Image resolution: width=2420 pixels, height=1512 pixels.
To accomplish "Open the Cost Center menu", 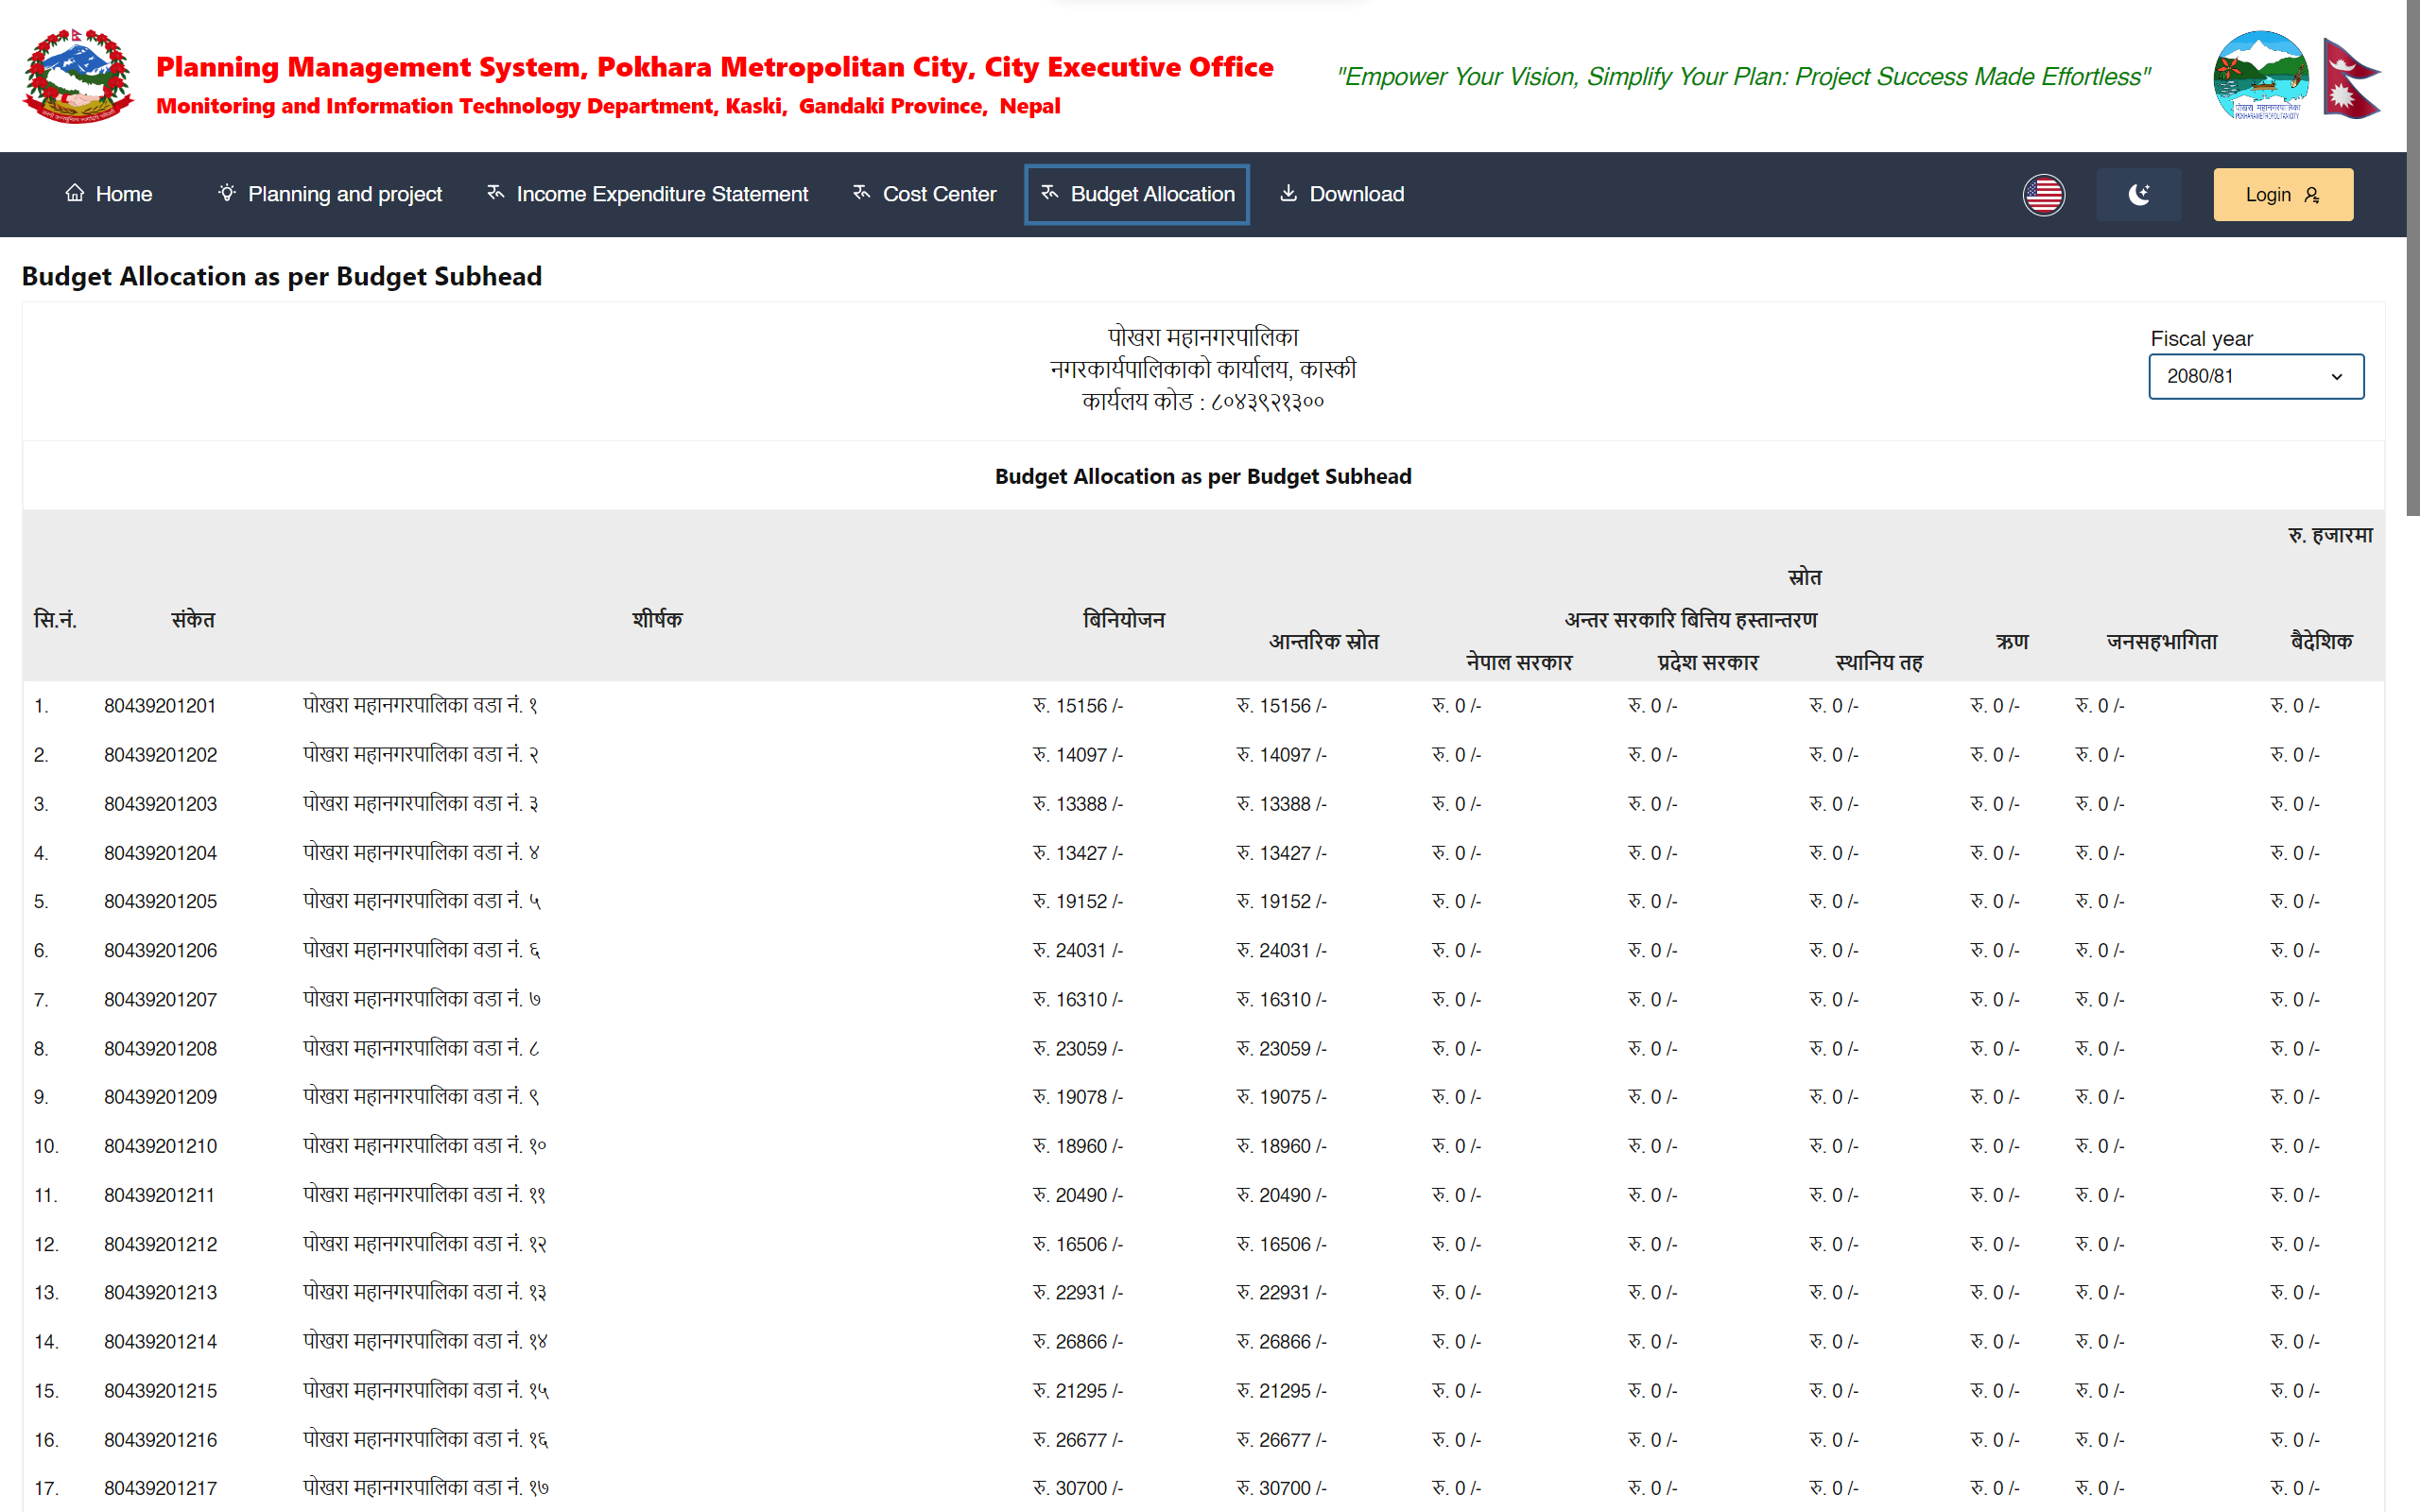I will point(938,194).
